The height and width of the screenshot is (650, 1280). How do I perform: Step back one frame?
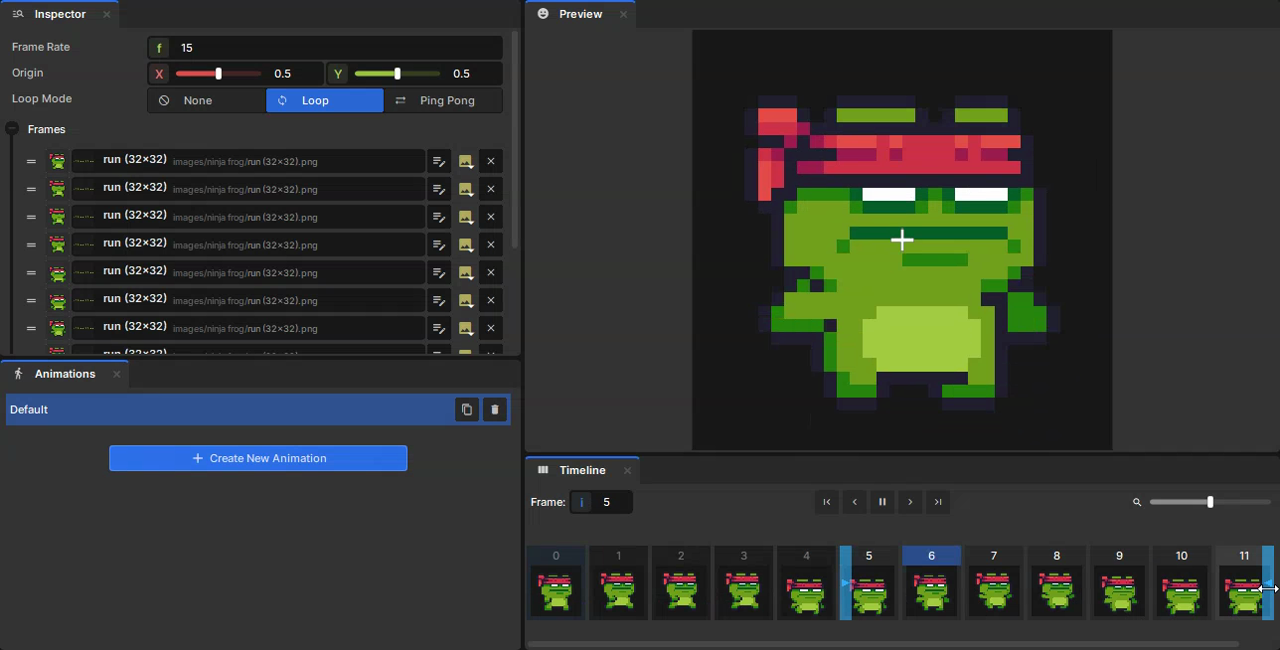pyautogui.click(x=855, y=502)
